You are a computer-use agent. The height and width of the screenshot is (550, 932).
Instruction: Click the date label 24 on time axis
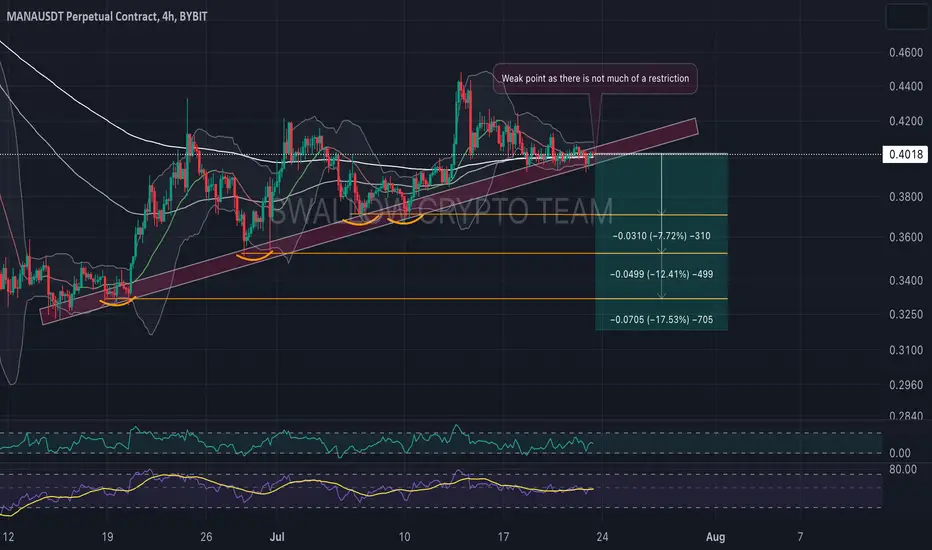(602, 537)
